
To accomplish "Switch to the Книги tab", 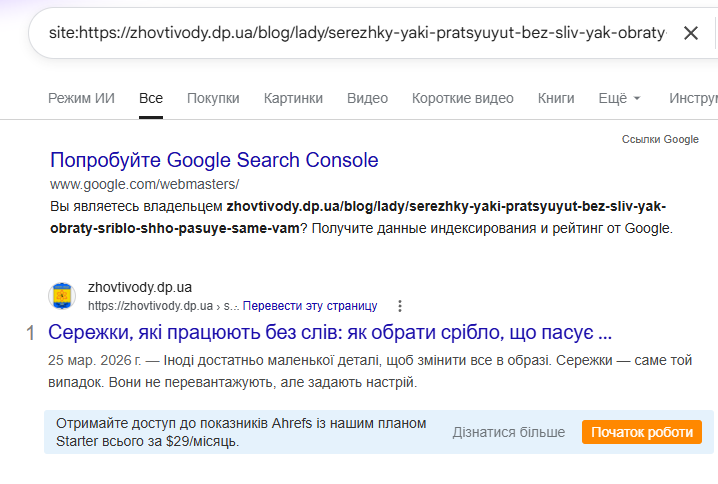I will pos(556,98).
